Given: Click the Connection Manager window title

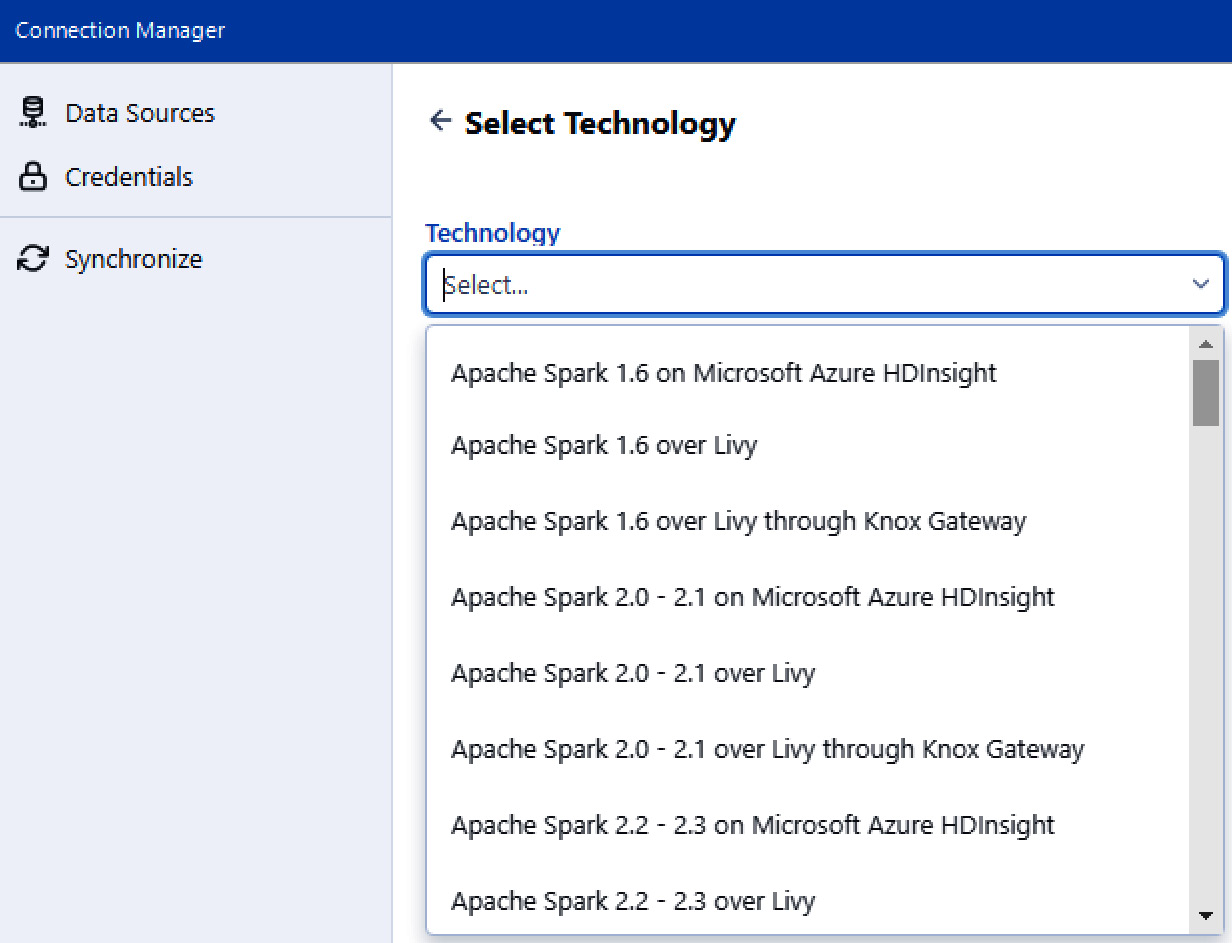Looking at the screenshot, I should pyautogui.click(x=120, y=30).
